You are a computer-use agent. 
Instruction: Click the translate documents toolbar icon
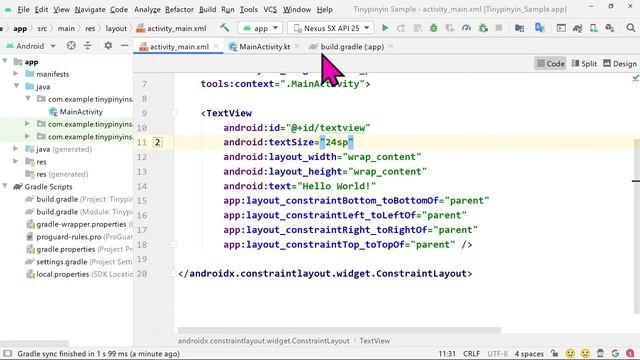pyautogui.click(x=540, y=28)
